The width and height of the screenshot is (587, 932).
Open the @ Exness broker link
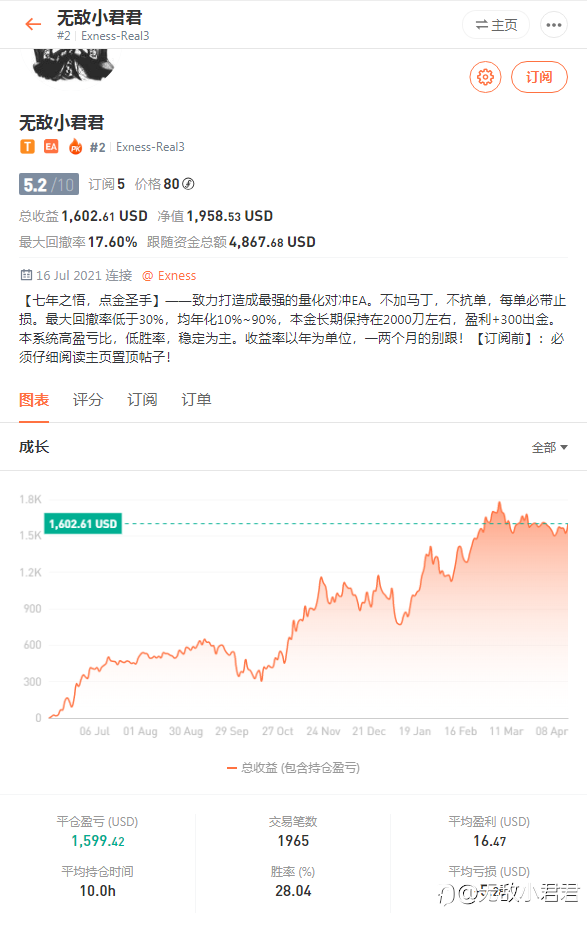(x=169, y=276)
